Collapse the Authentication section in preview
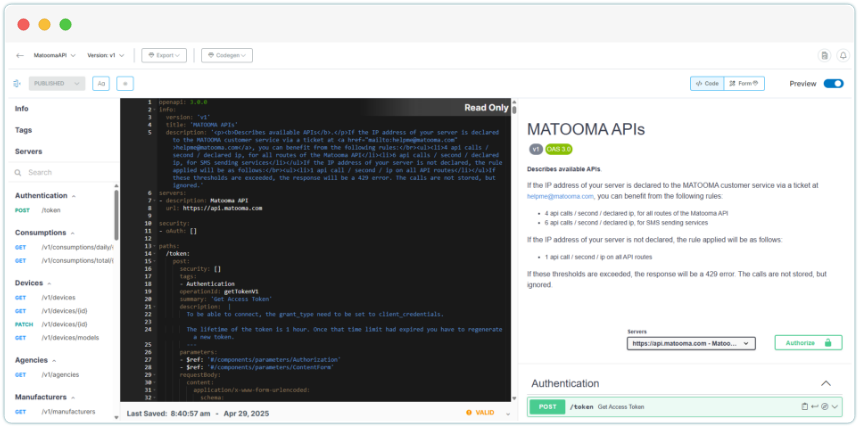 pos(826,384)
